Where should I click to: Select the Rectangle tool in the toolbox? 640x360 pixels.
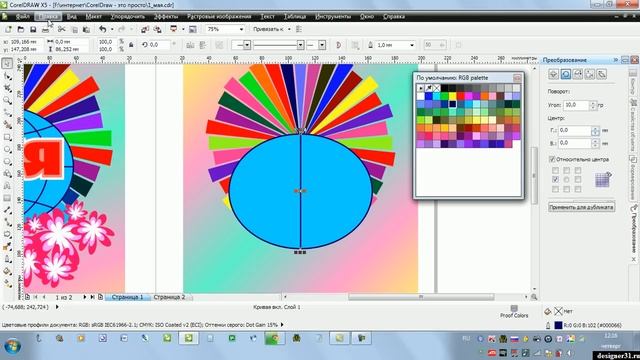7,138
